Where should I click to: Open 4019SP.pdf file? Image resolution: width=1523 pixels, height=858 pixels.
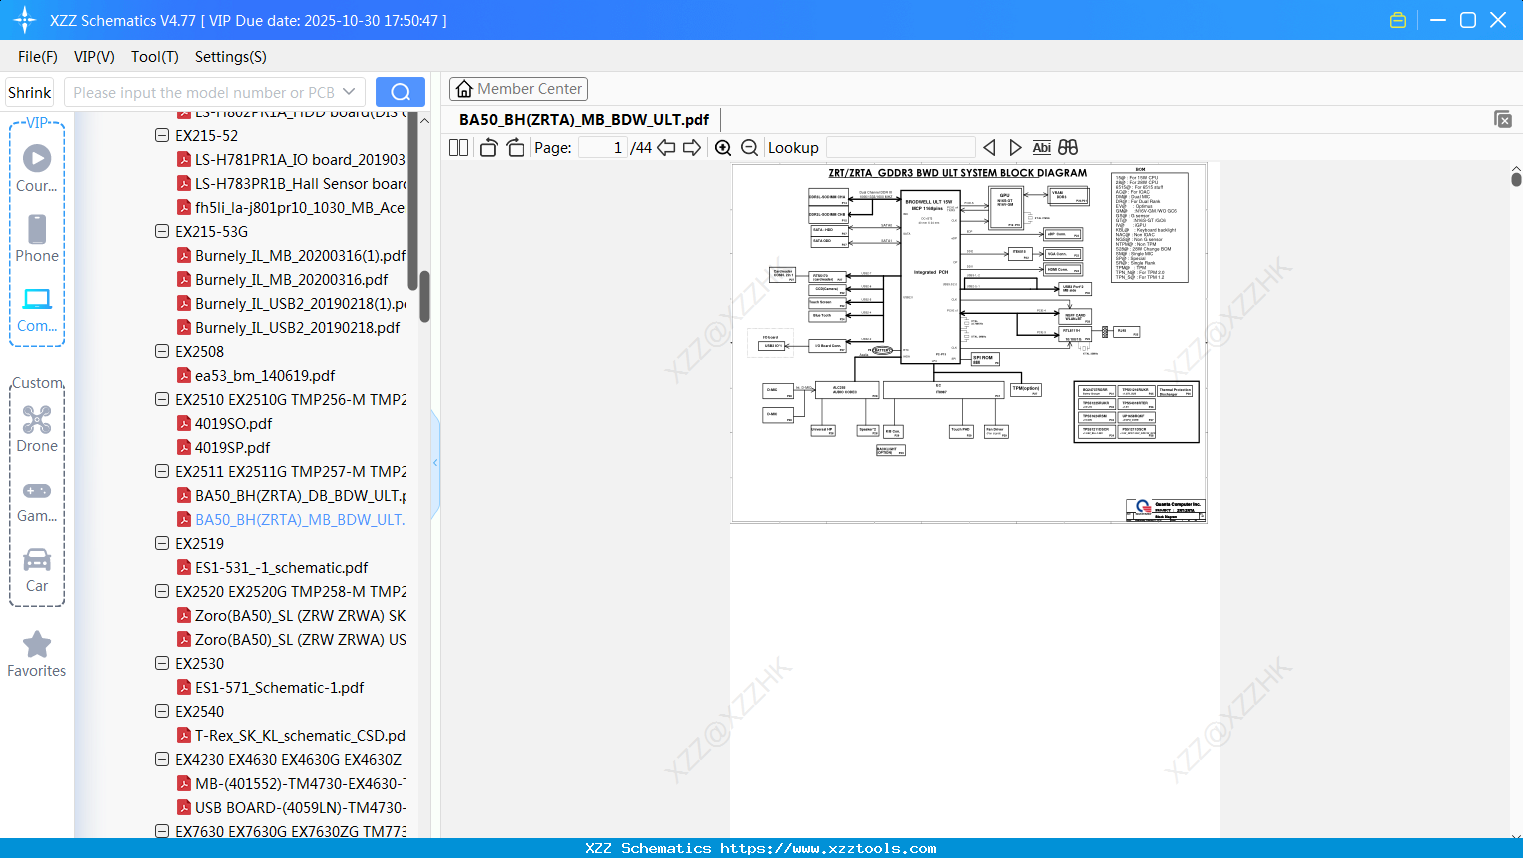click(224, 447)
